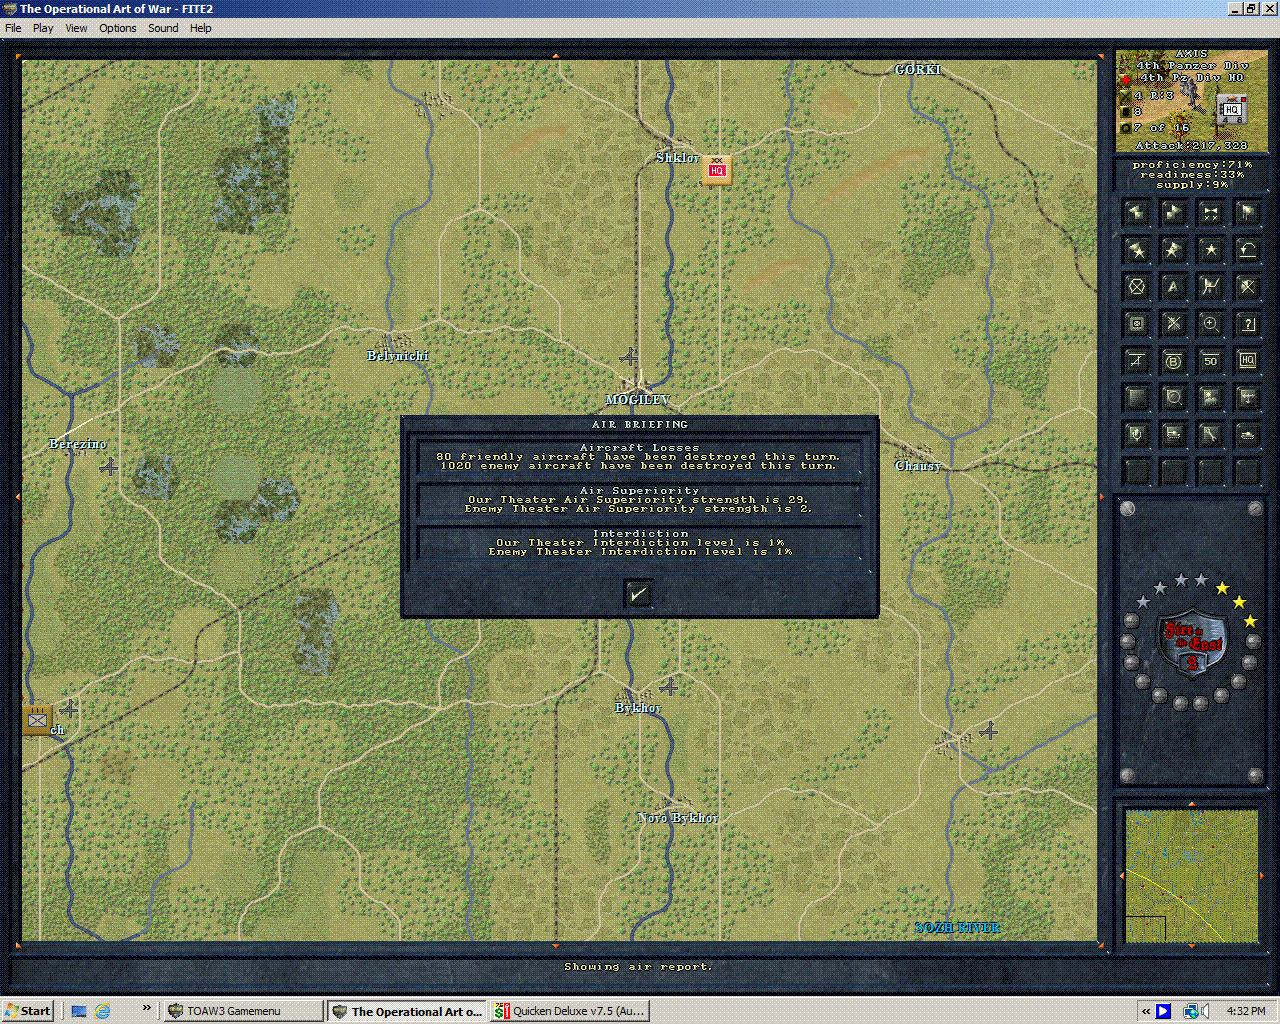Click the MOGILEV city label

pos(637,400)
